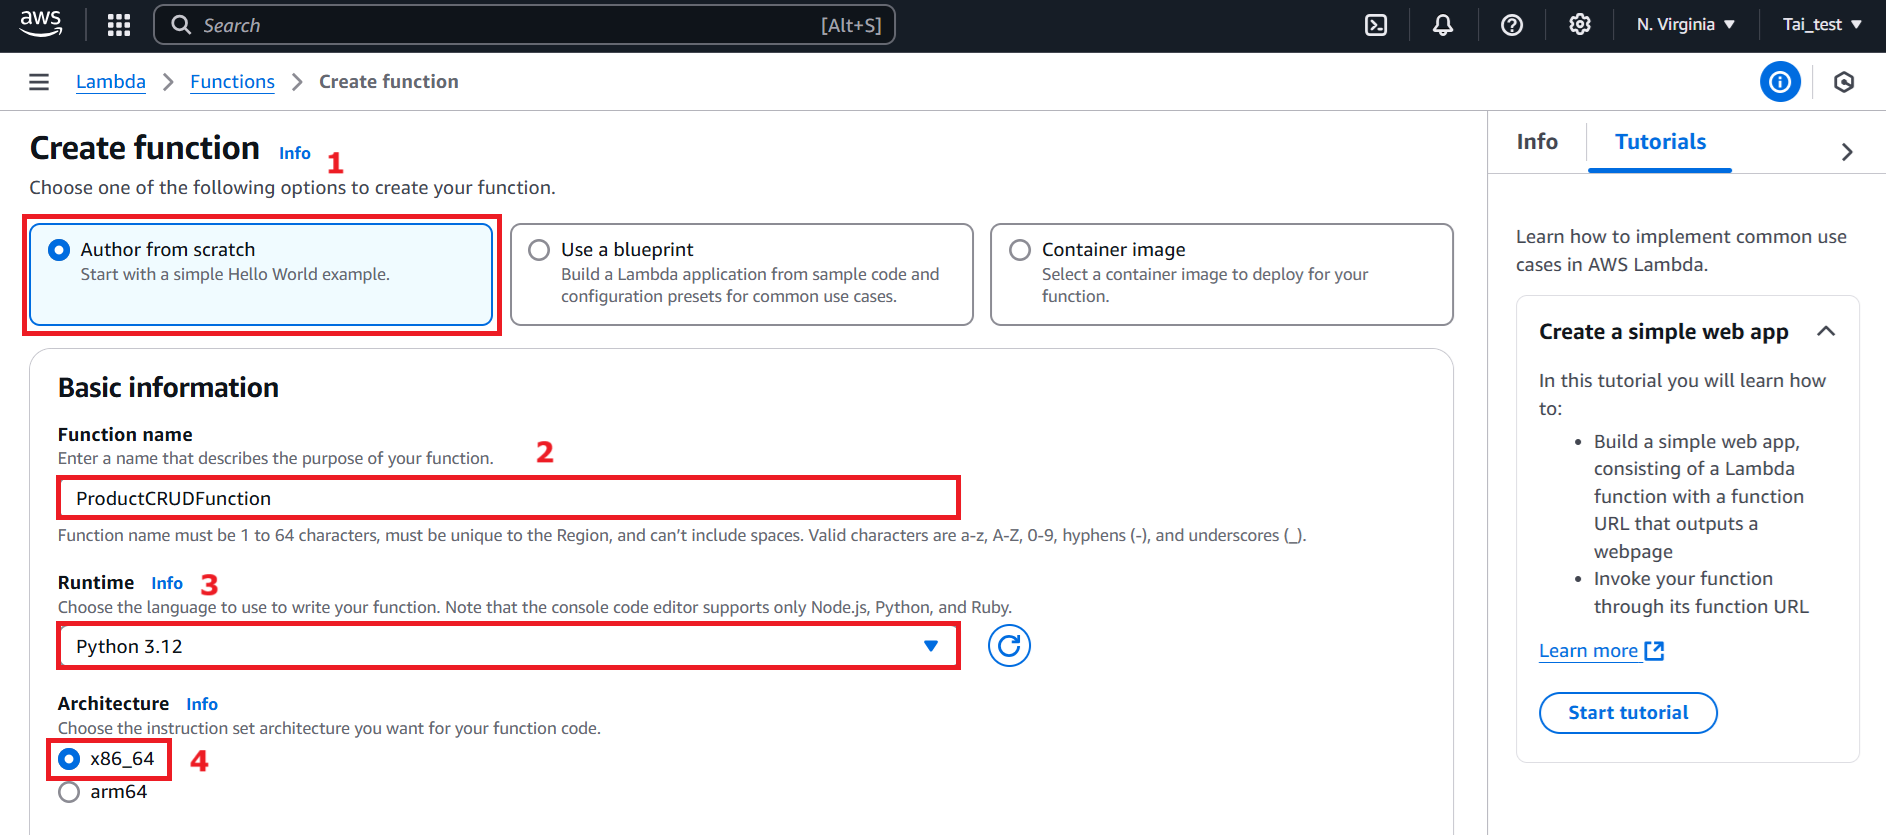Open the hexagon panel icon beside info
This screenshot has width=1886, height=835.
(x=1844, y=82)
